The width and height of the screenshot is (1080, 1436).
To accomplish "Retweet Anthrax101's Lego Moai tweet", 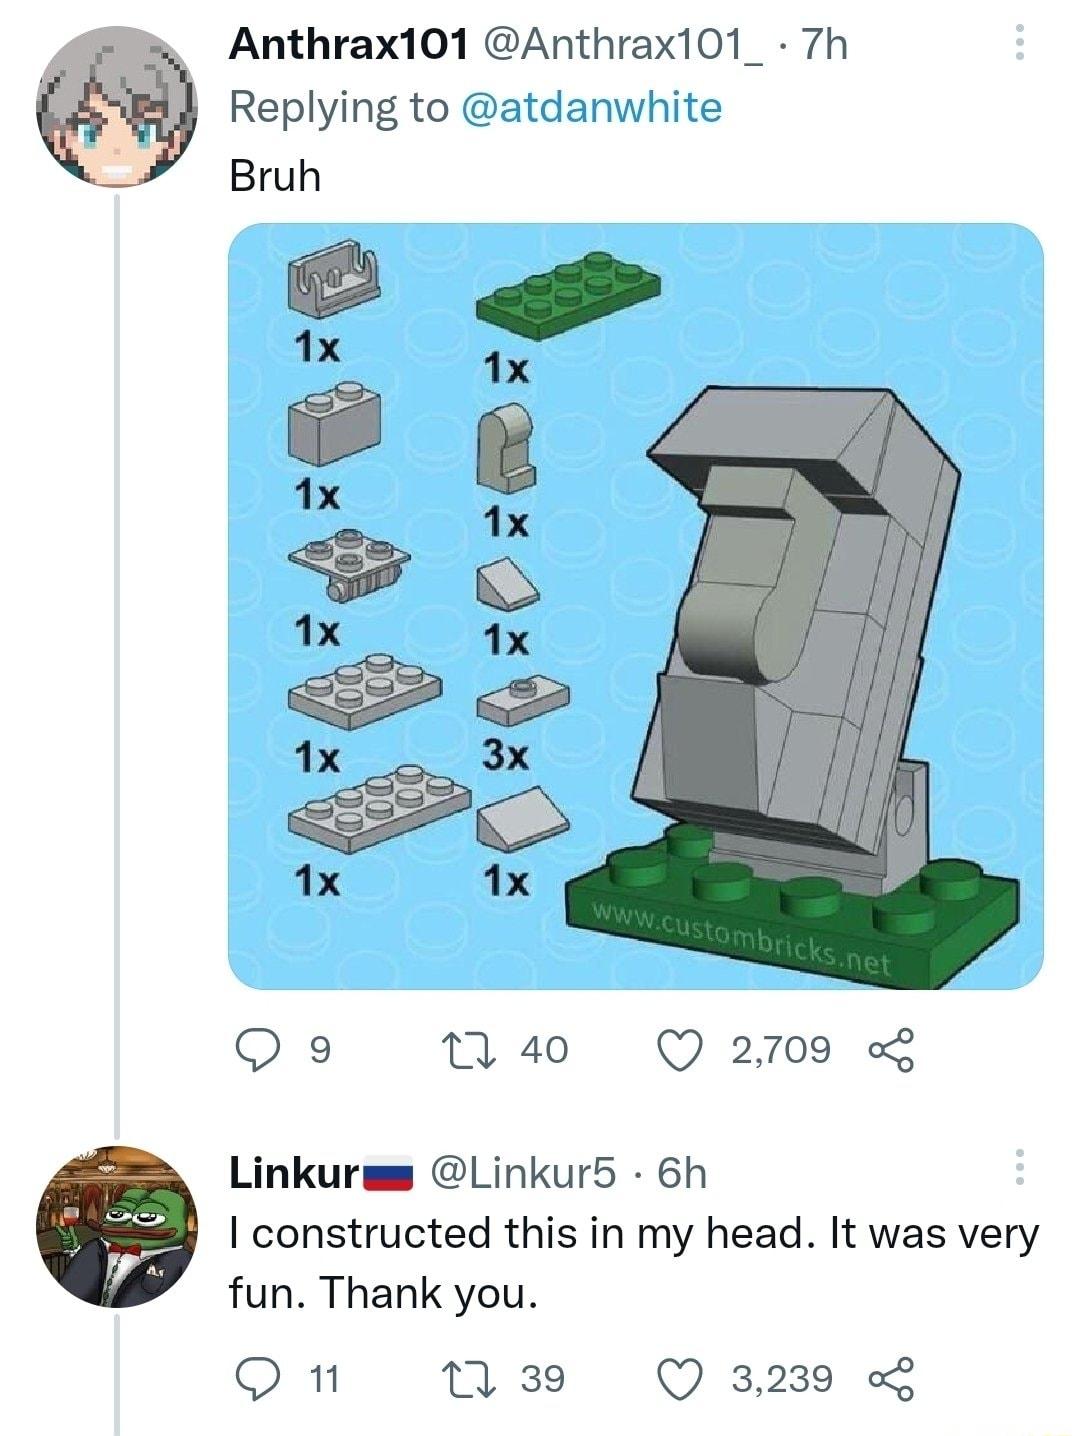I will click(493, 1049).
